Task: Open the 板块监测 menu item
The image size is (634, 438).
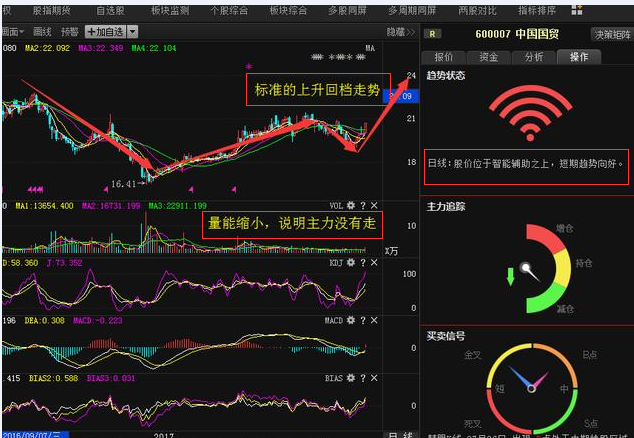Action: 170,11
